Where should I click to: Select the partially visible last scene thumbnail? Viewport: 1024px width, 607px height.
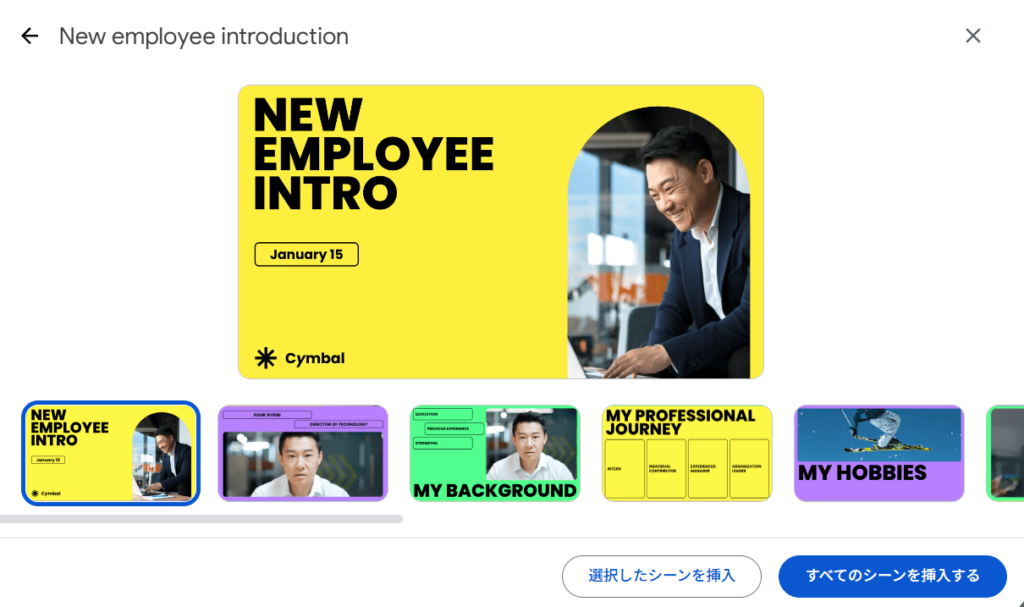(x=1006, y=453)
